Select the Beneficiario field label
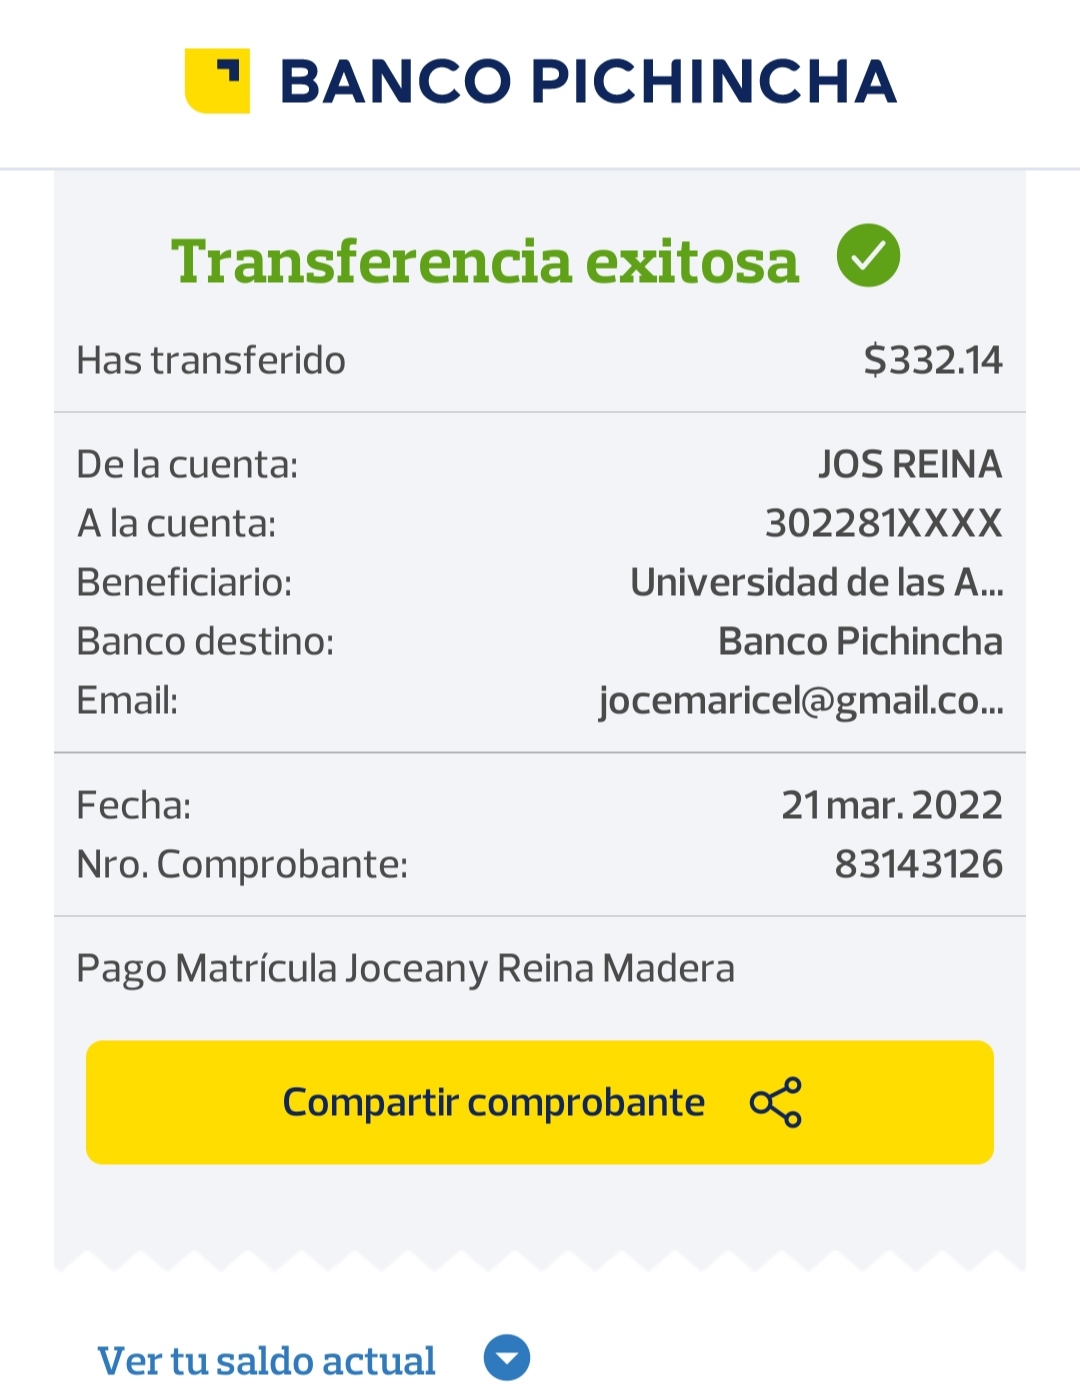Viewport: 1080px width, 1395px height. pos(184,582)
